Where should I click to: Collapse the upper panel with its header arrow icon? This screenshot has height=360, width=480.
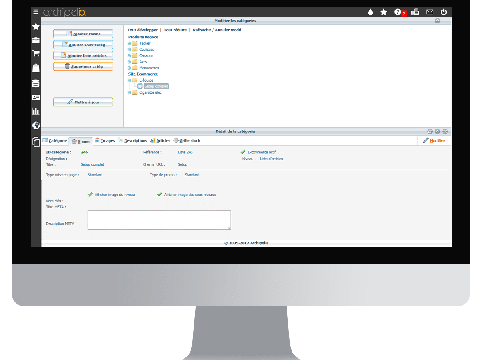437,21
